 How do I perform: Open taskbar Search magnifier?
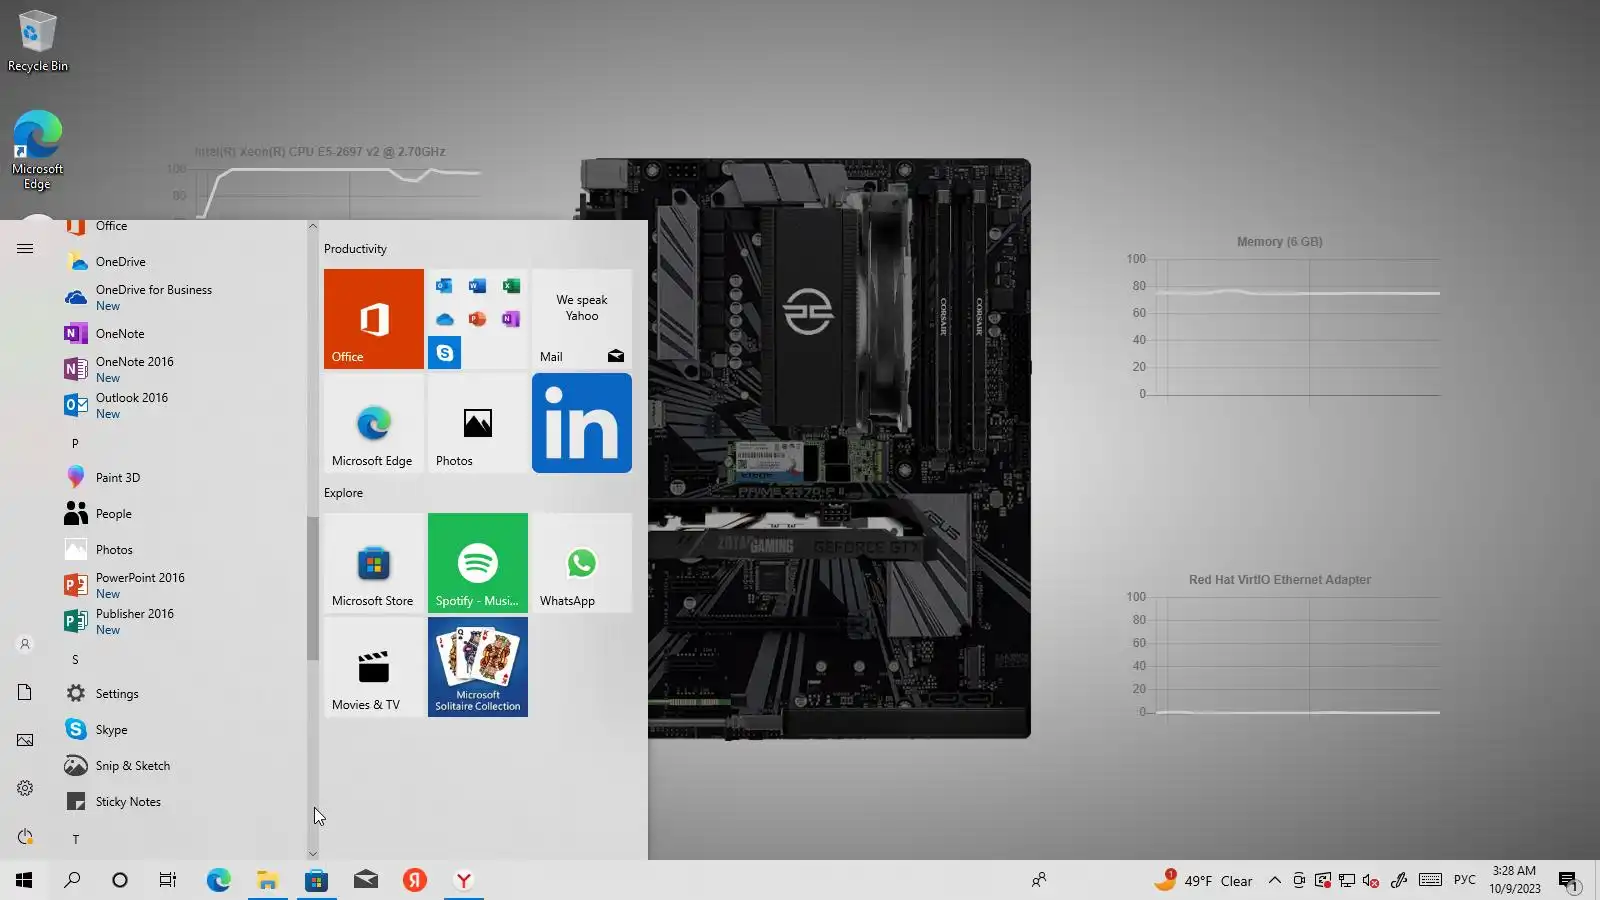72,880
